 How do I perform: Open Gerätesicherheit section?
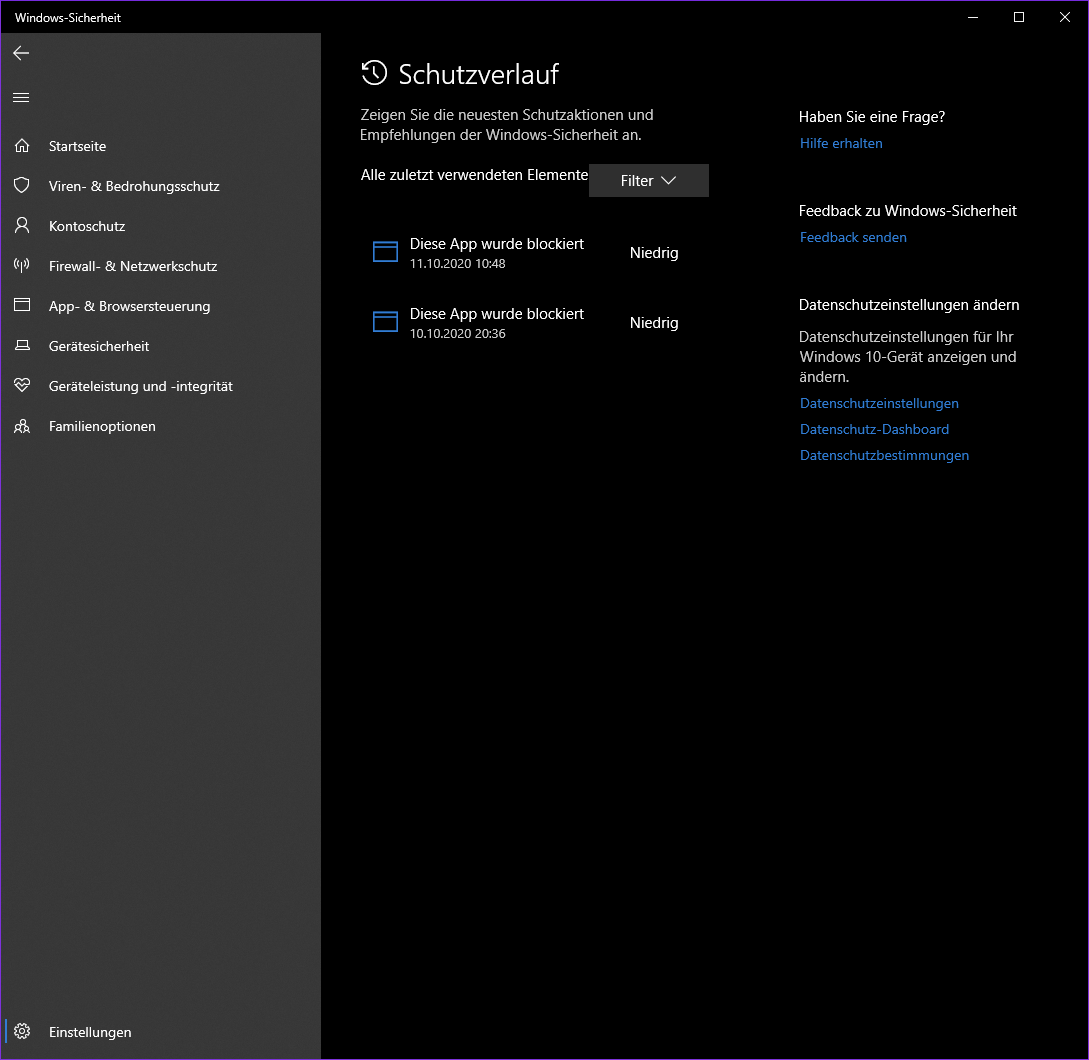coord(160,346)
